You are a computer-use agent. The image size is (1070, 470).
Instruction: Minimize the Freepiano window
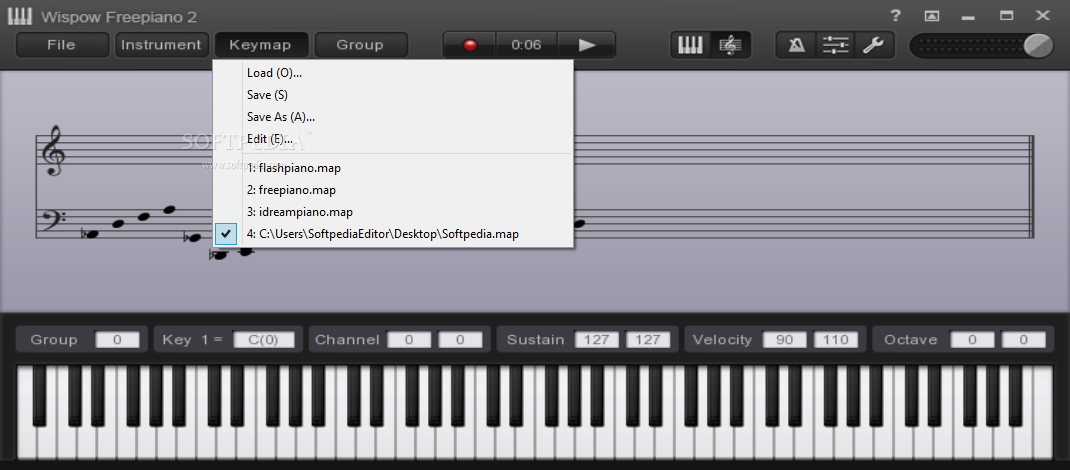[969, 16]
